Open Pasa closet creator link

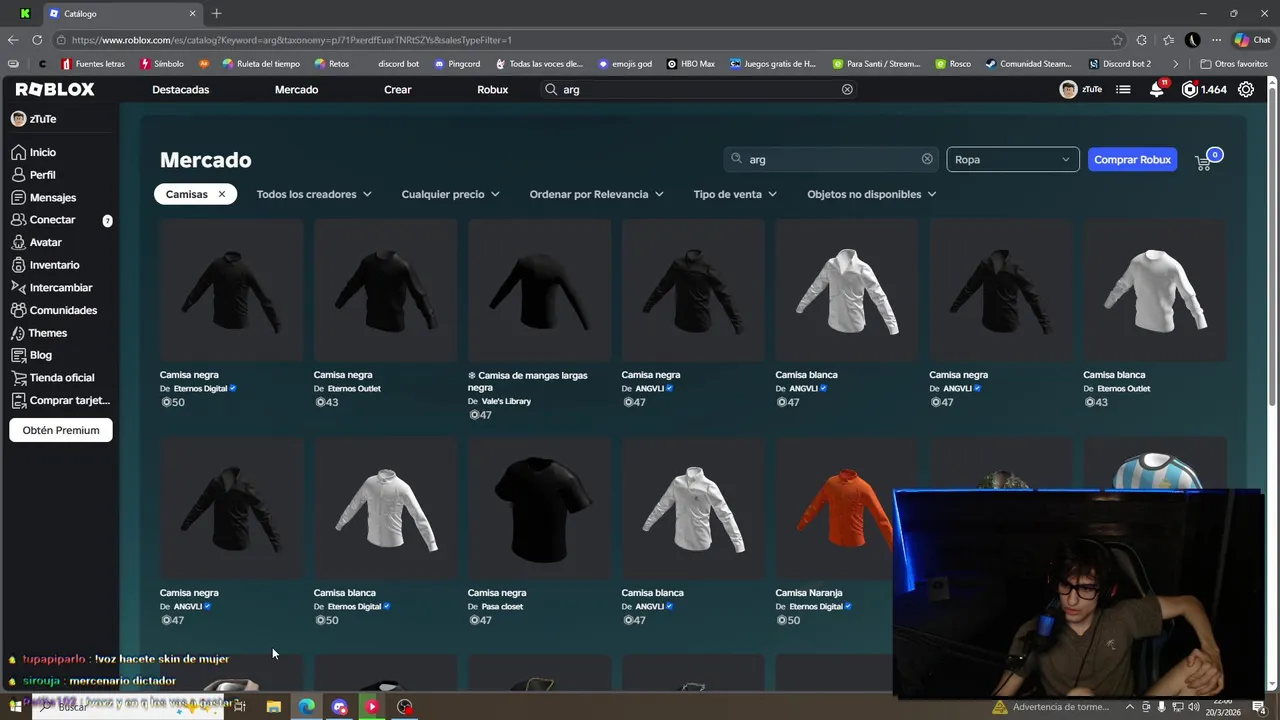click(x=502, y=606)
